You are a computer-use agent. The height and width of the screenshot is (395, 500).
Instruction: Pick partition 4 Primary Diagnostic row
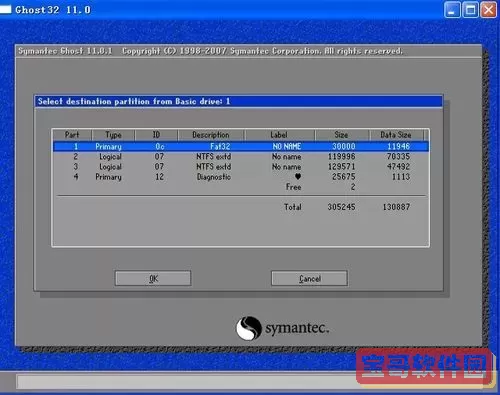(241, 177)
